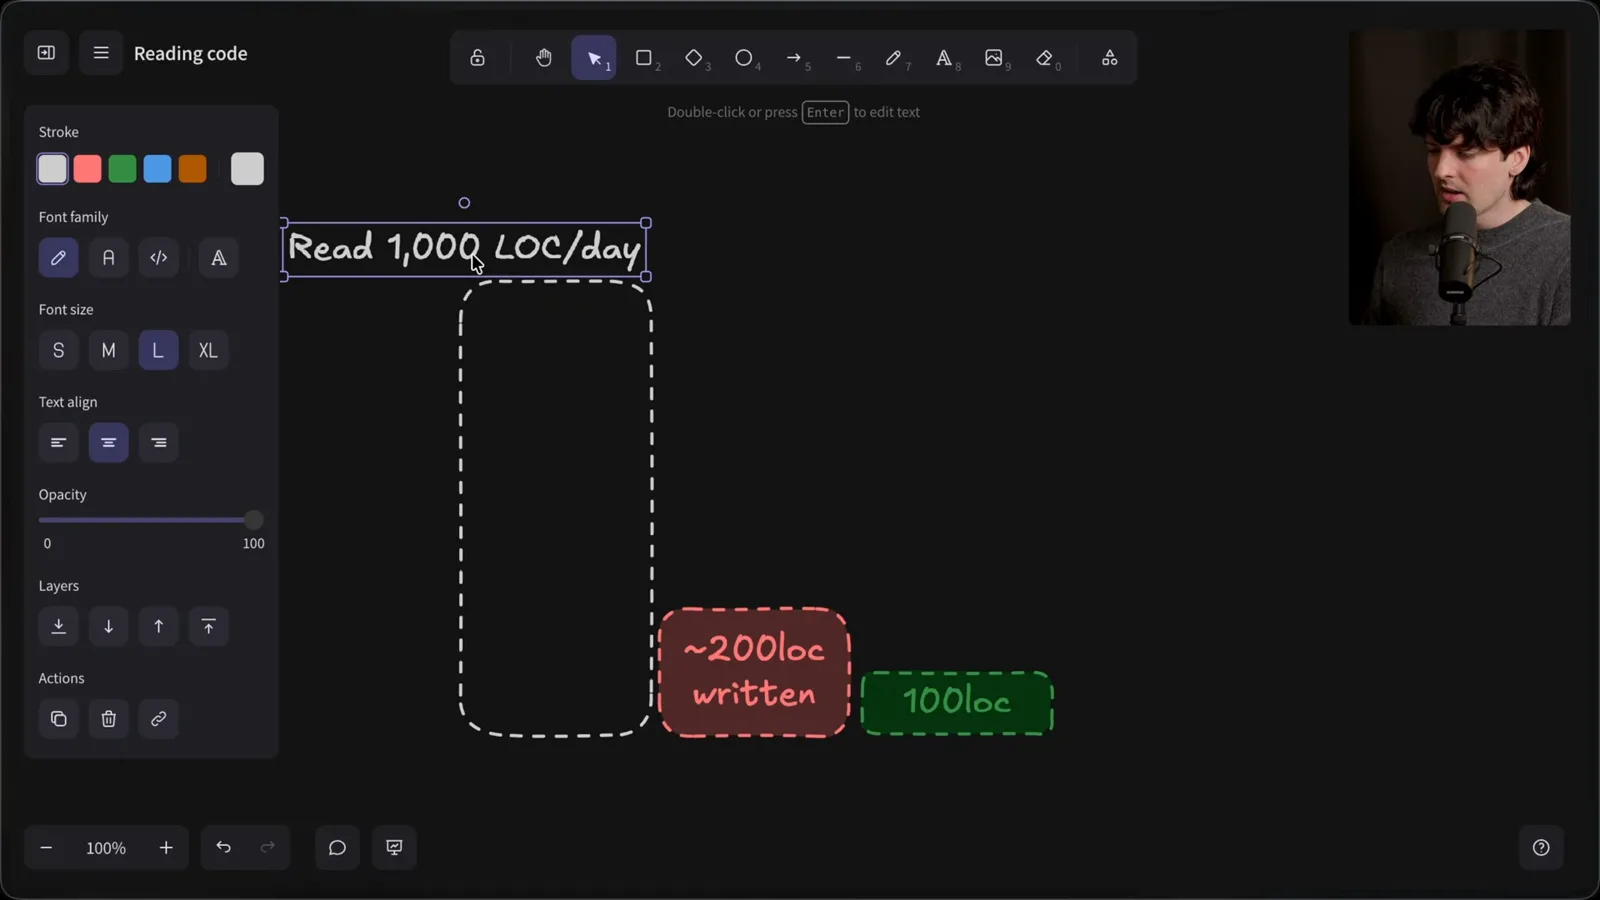Screen dimensions: 1600x900
Task: Choose the normal font family
Action: pyautogui.click(x=109, y=258)
